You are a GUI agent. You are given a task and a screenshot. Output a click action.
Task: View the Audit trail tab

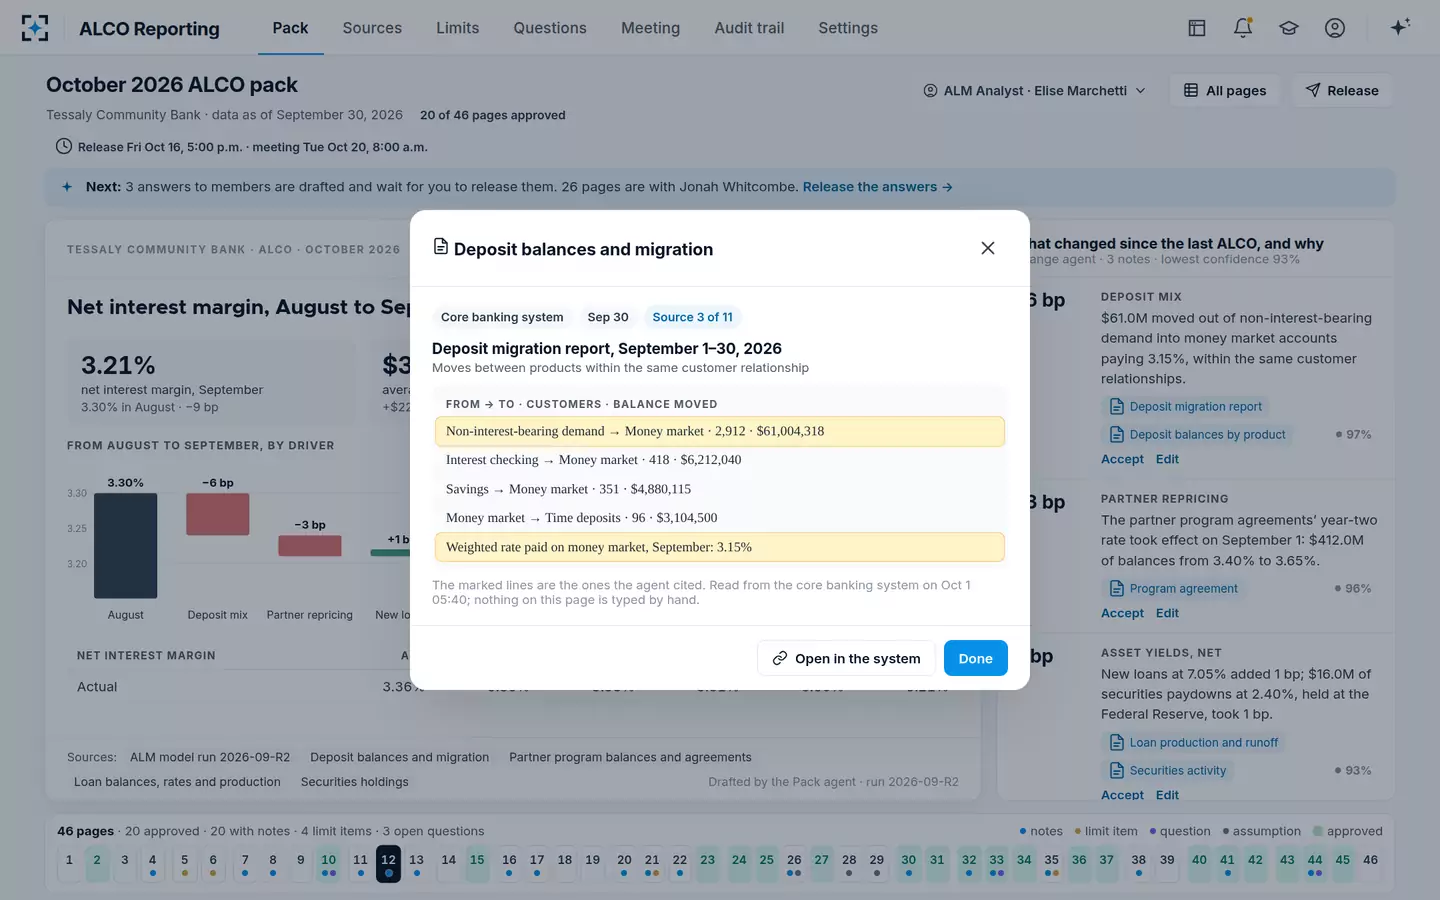749,28
